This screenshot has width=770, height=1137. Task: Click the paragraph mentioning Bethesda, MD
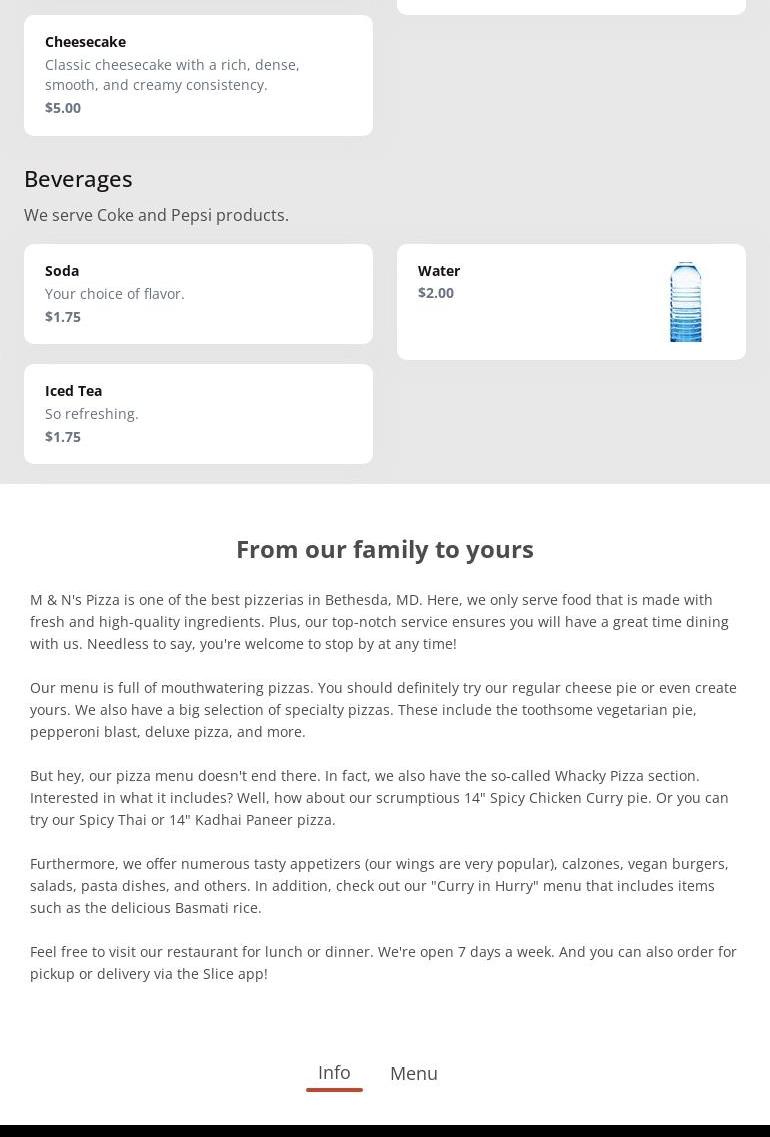pyautogui.click(x=380, y=622)
